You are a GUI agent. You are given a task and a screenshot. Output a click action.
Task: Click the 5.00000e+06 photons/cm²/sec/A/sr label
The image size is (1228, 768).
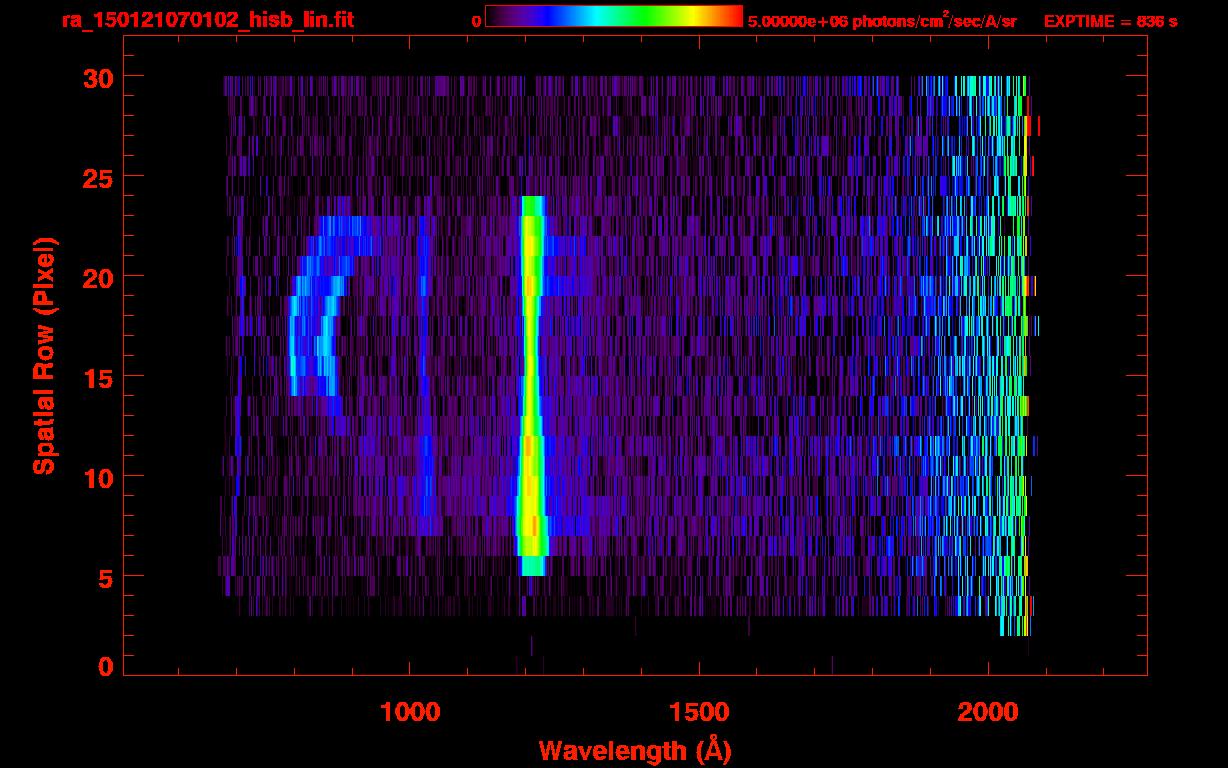(882, 21)
